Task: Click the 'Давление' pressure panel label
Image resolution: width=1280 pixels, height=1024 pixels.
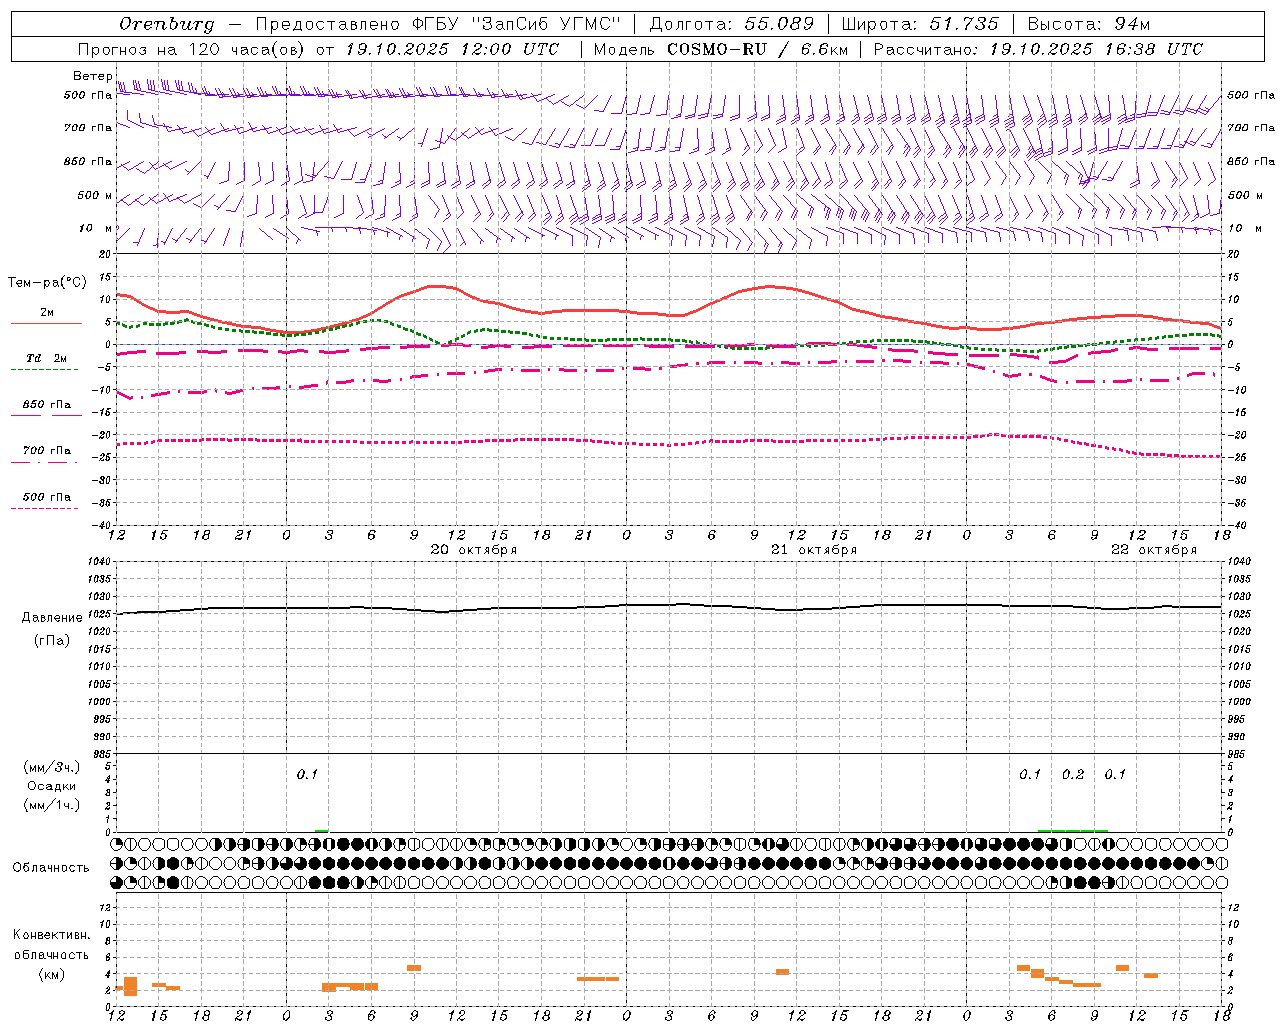Action: pyautogui.click(x=52, y=618)
